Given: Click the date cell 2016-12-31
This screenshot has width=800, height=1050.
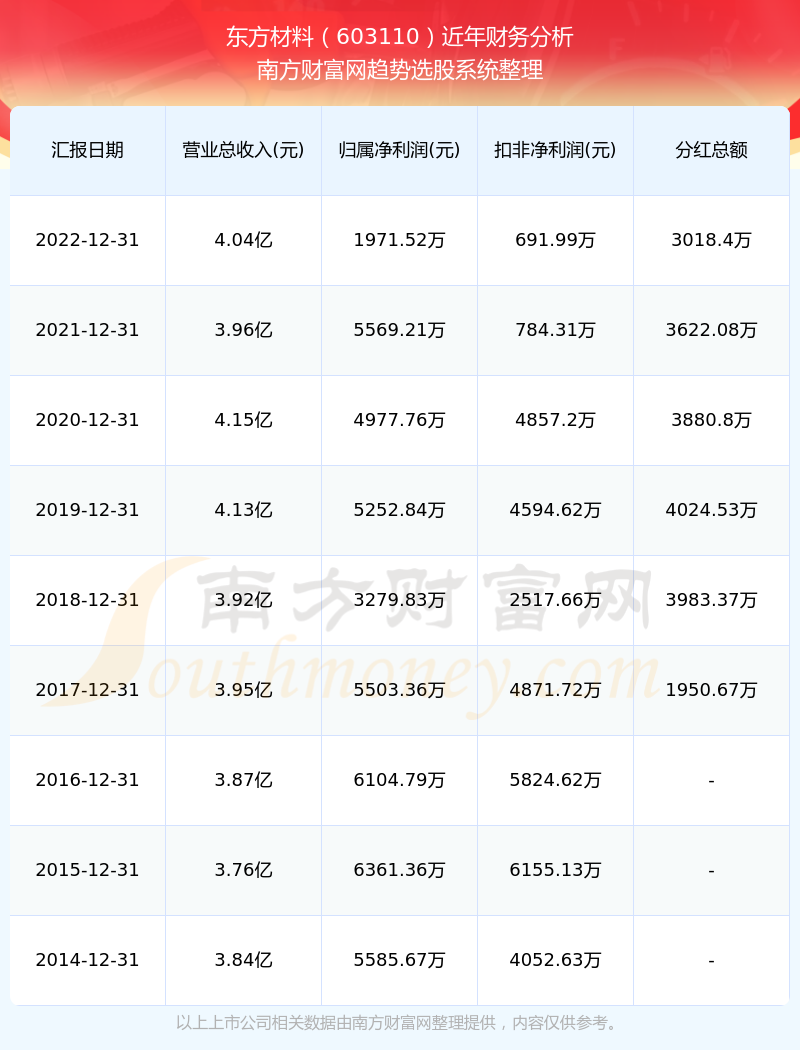Looking at the screenshot, I should click(88, 779).
